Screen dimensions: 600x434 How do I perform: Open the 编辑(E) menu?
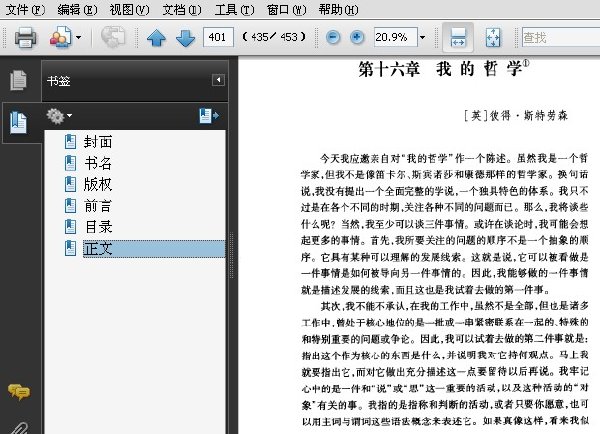[77, 9]
